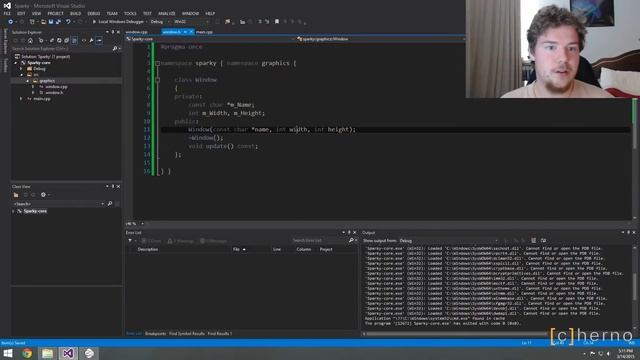Open the FILE menu
The image size is (640, 360).
point(7,13)
